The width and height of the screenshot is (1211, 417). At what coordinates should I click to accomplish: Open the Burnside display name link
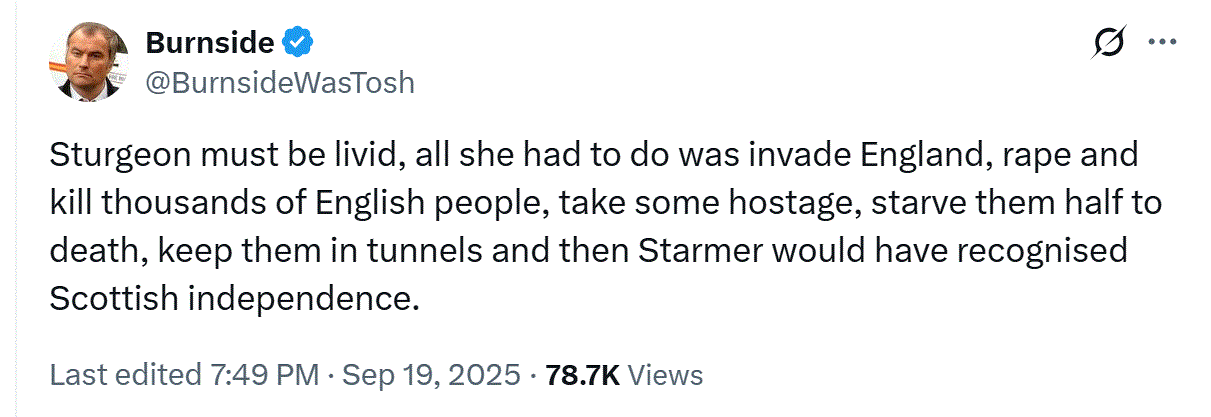[x=210, y=43]
